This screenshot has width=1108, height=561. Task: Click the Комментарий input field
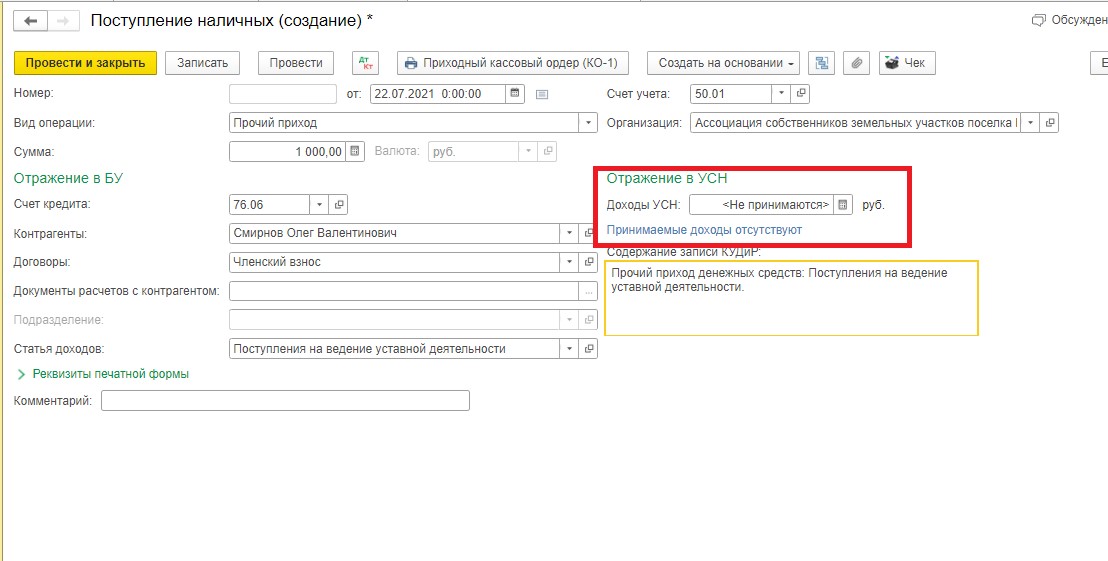coord(285,401)
